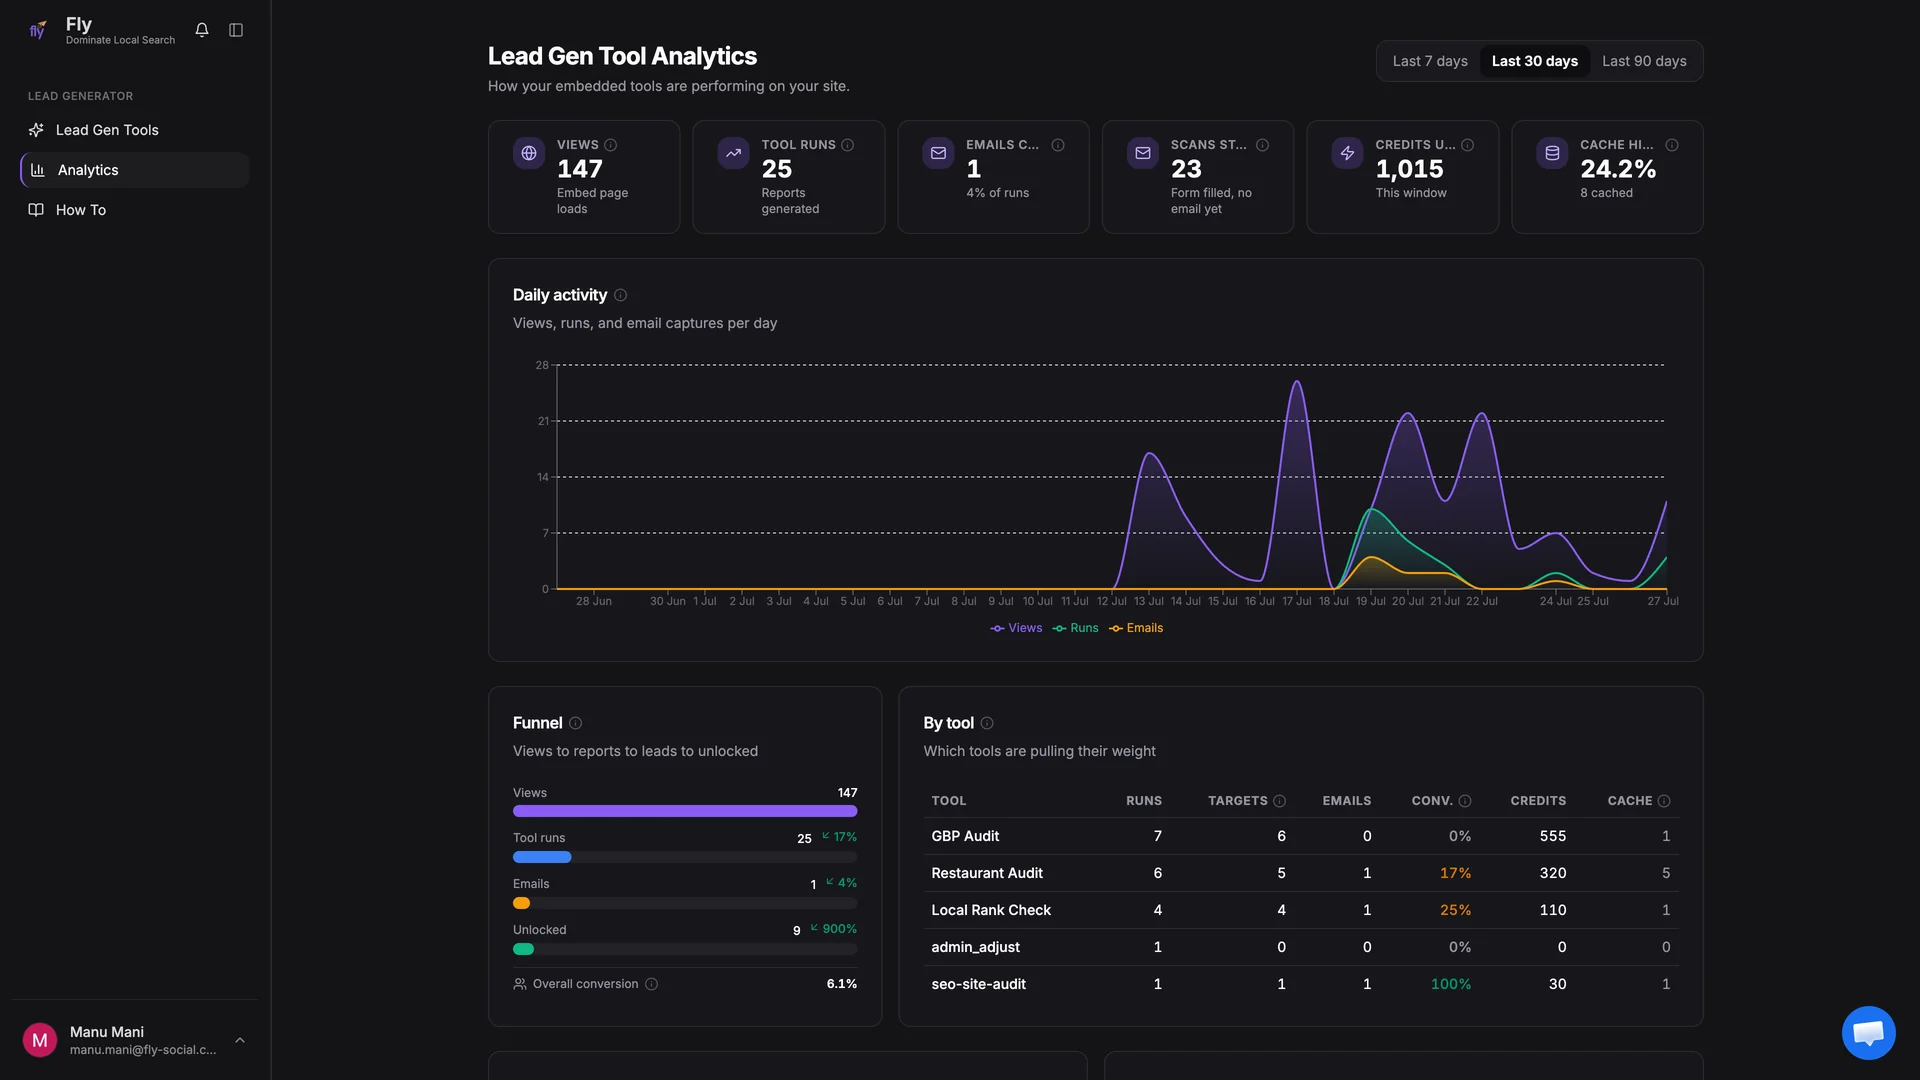Click the 27 Jul axis label

point(1663,601)
